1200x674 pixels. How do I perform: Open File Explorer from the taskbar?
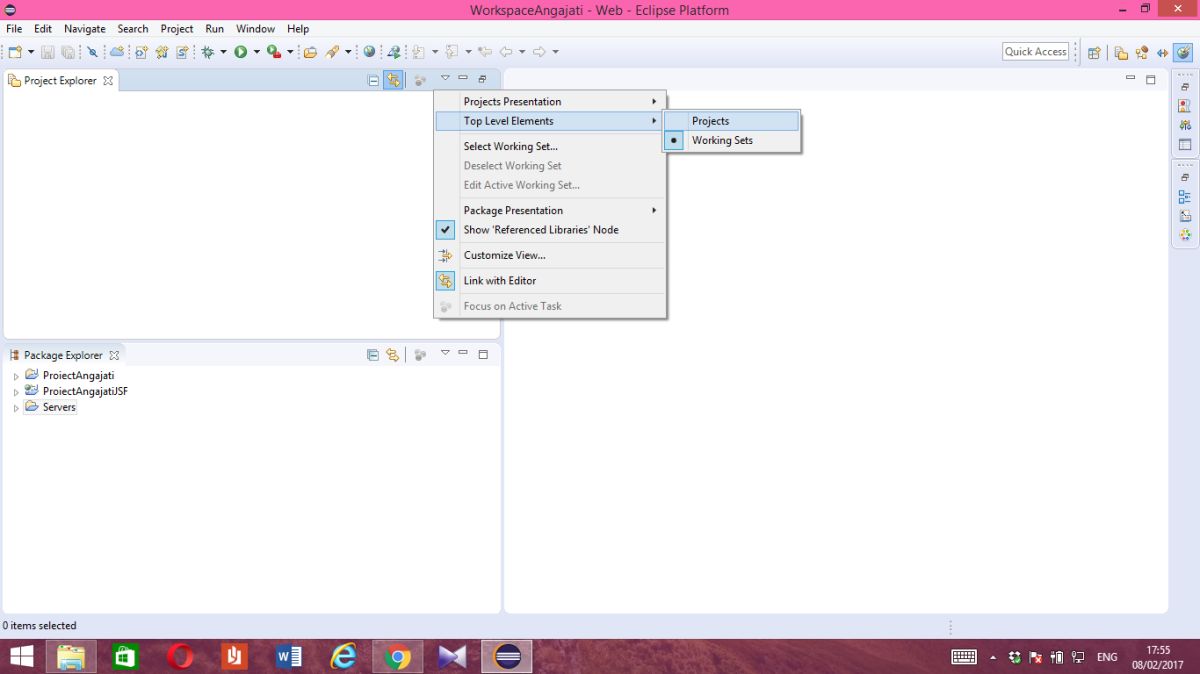[x=70, y=656]
